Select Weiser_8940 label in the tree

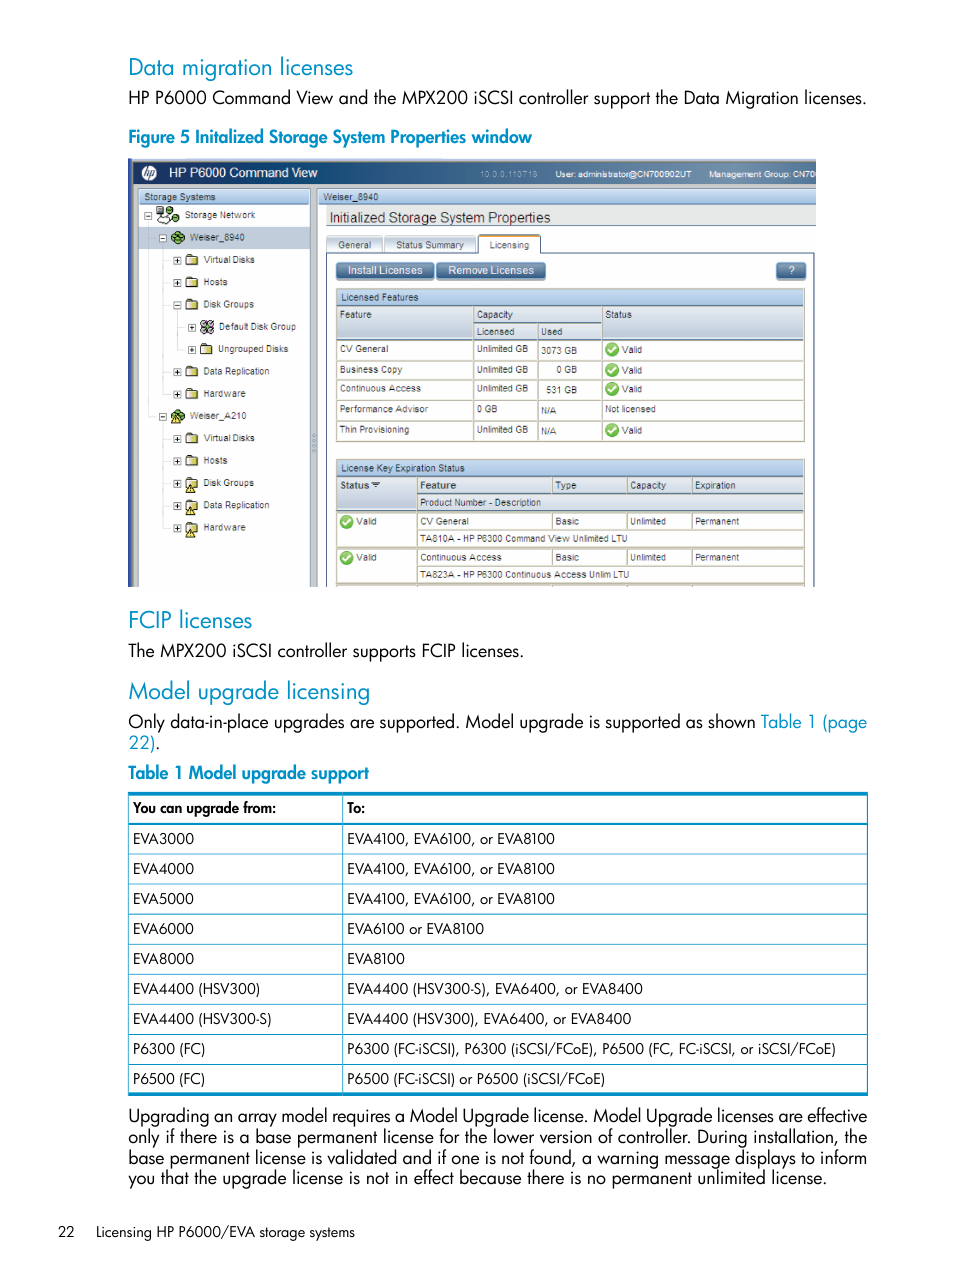coord(217,238)
